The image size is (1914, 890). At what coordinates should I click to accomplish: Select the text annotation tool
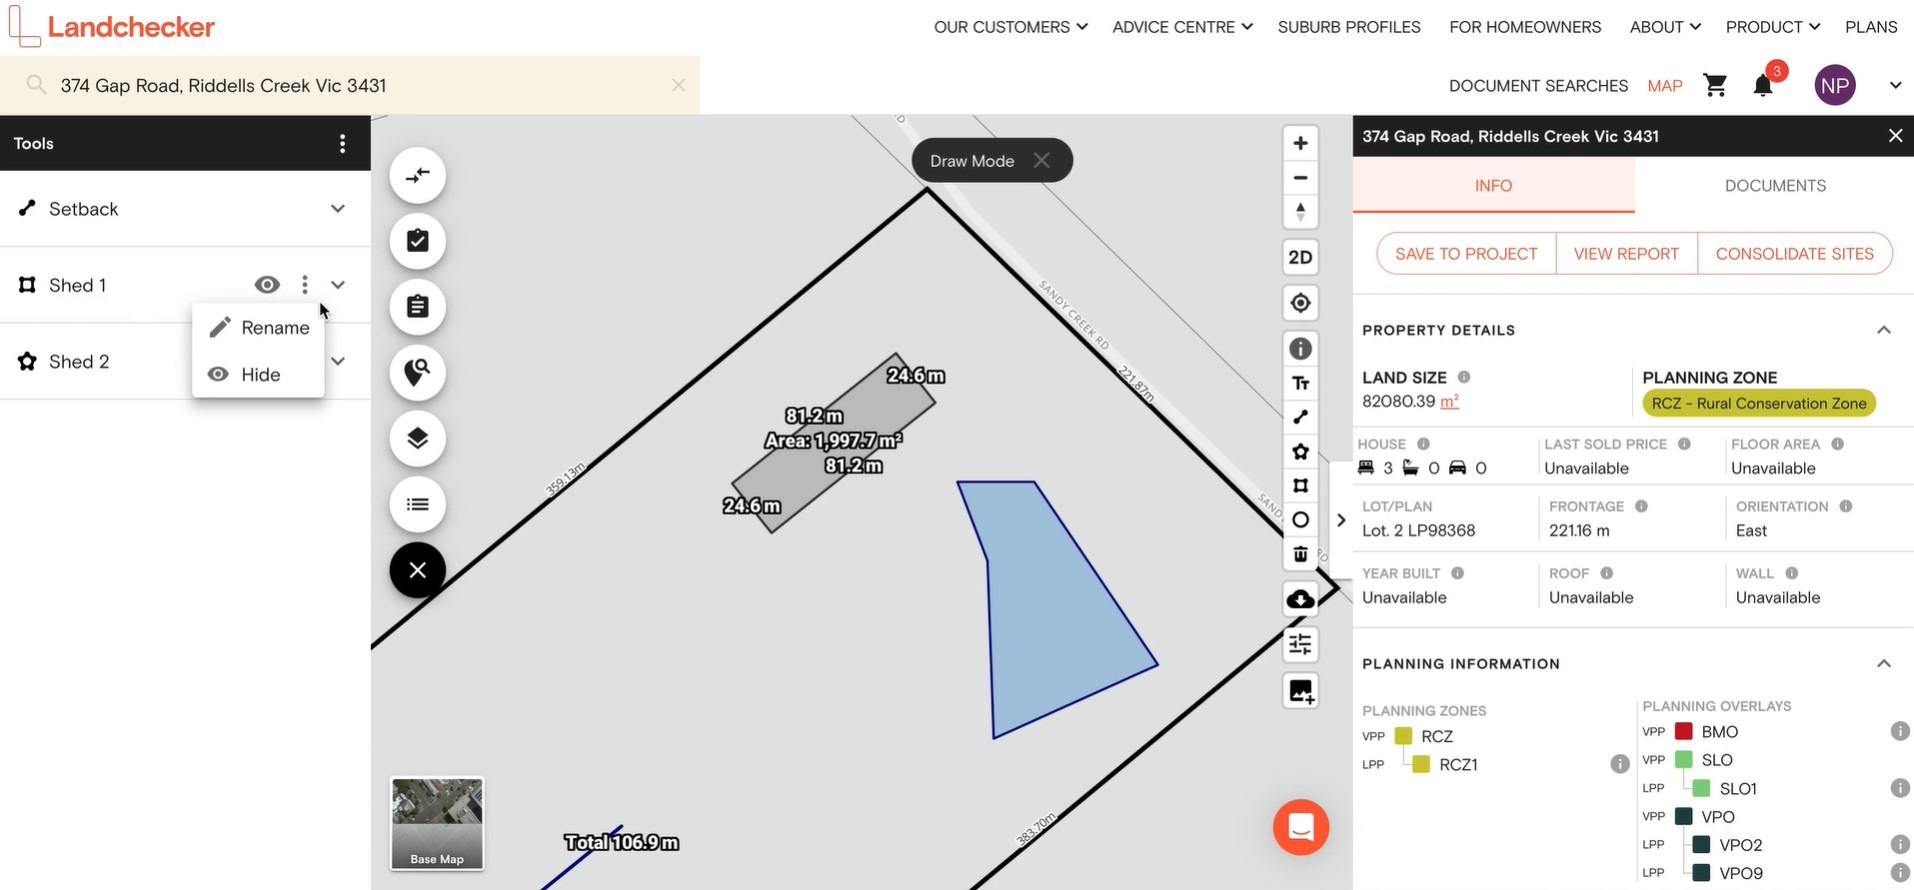pyautogui.click(x=1300, y=383)
